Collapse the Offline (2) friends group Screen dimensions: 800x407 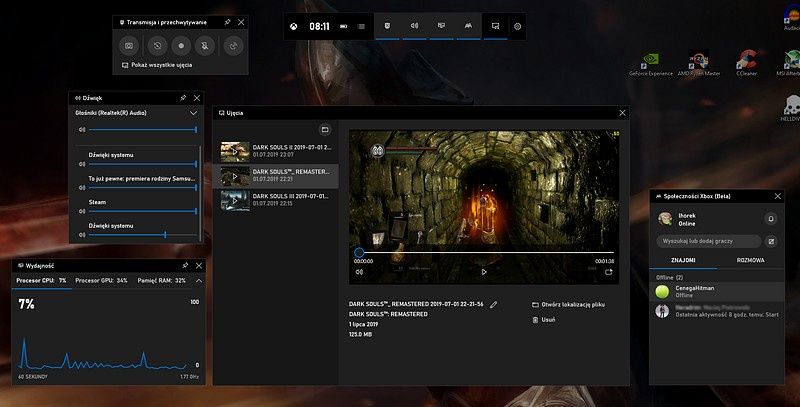(669, 277)
